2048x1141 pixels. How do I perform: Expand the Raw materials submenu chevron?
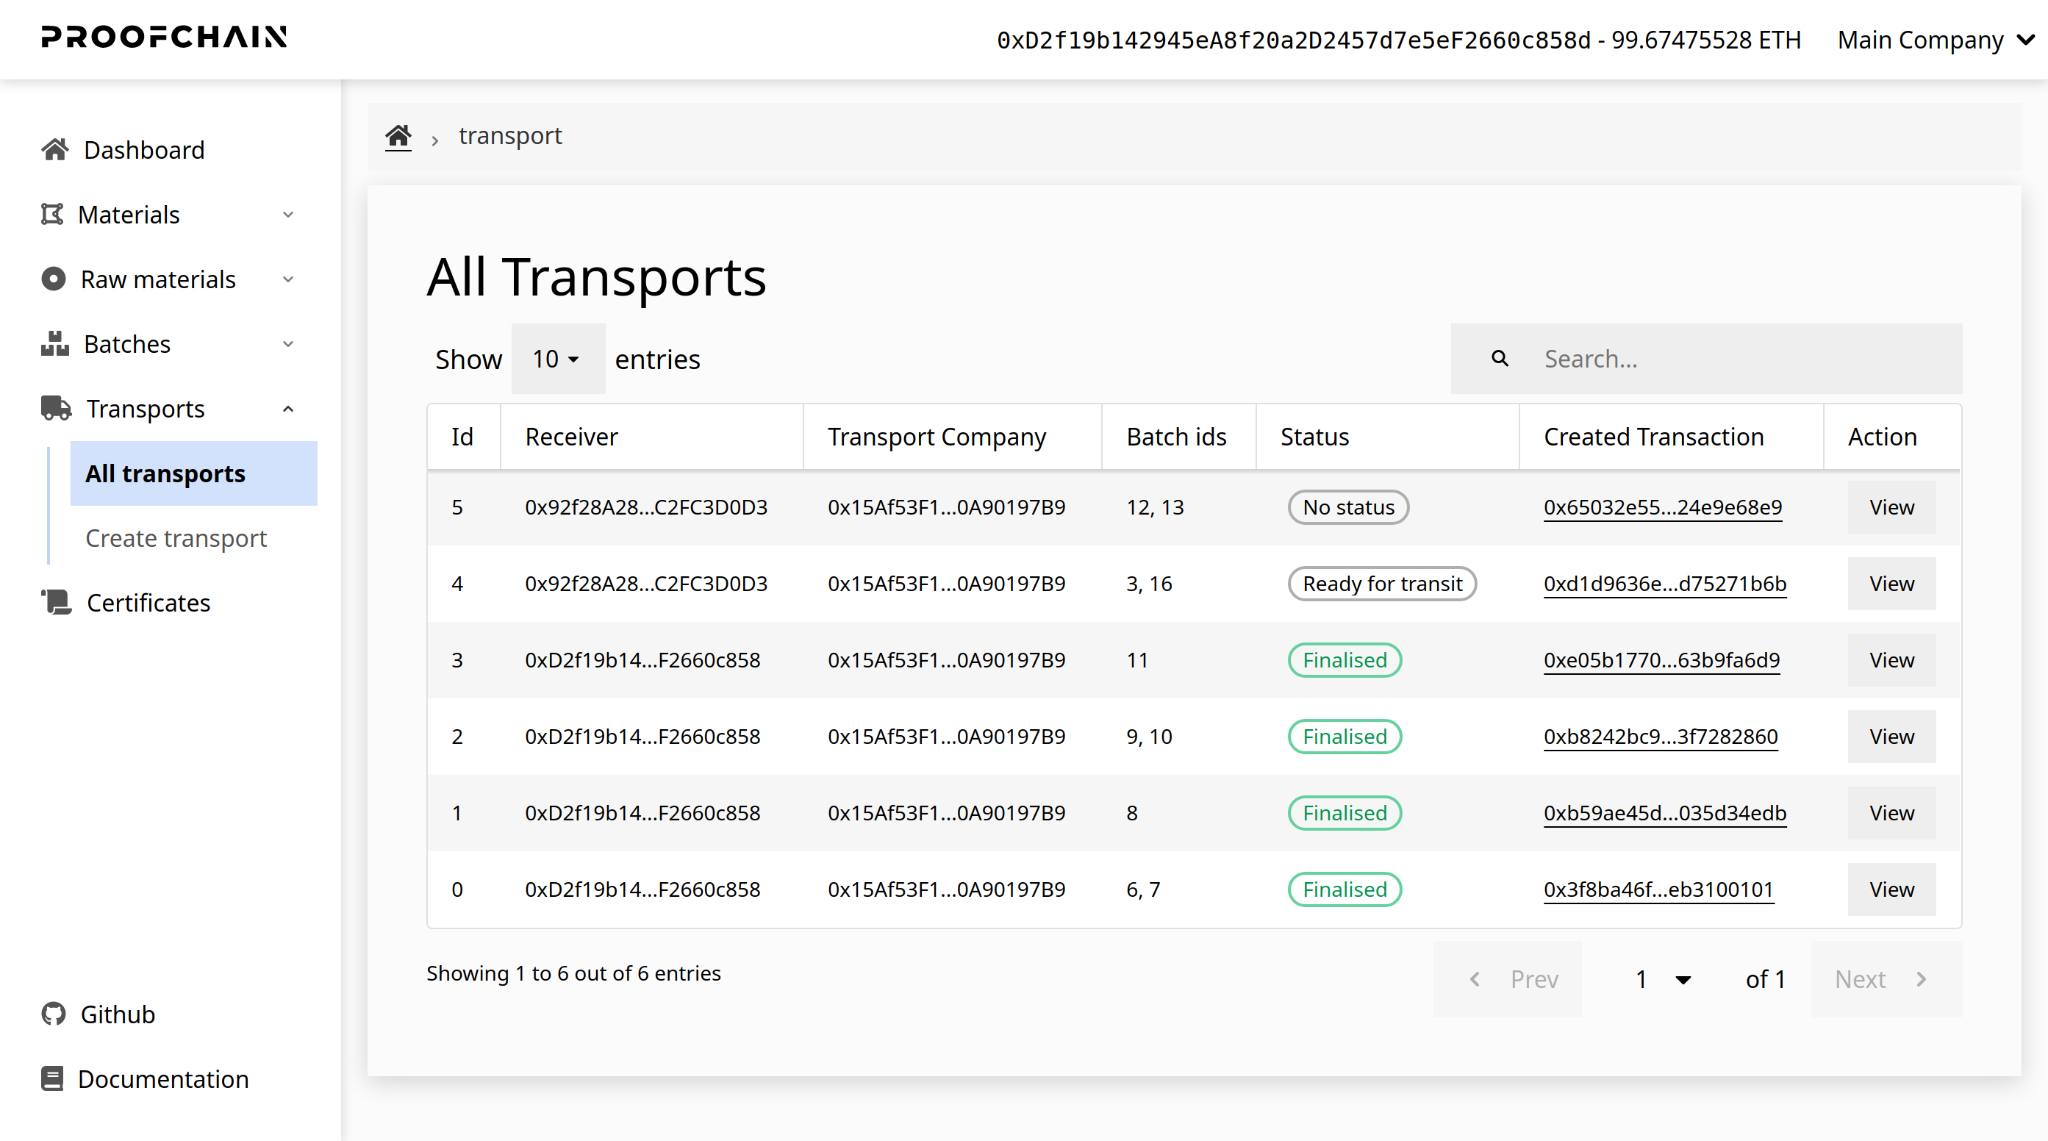click(288, 280)
